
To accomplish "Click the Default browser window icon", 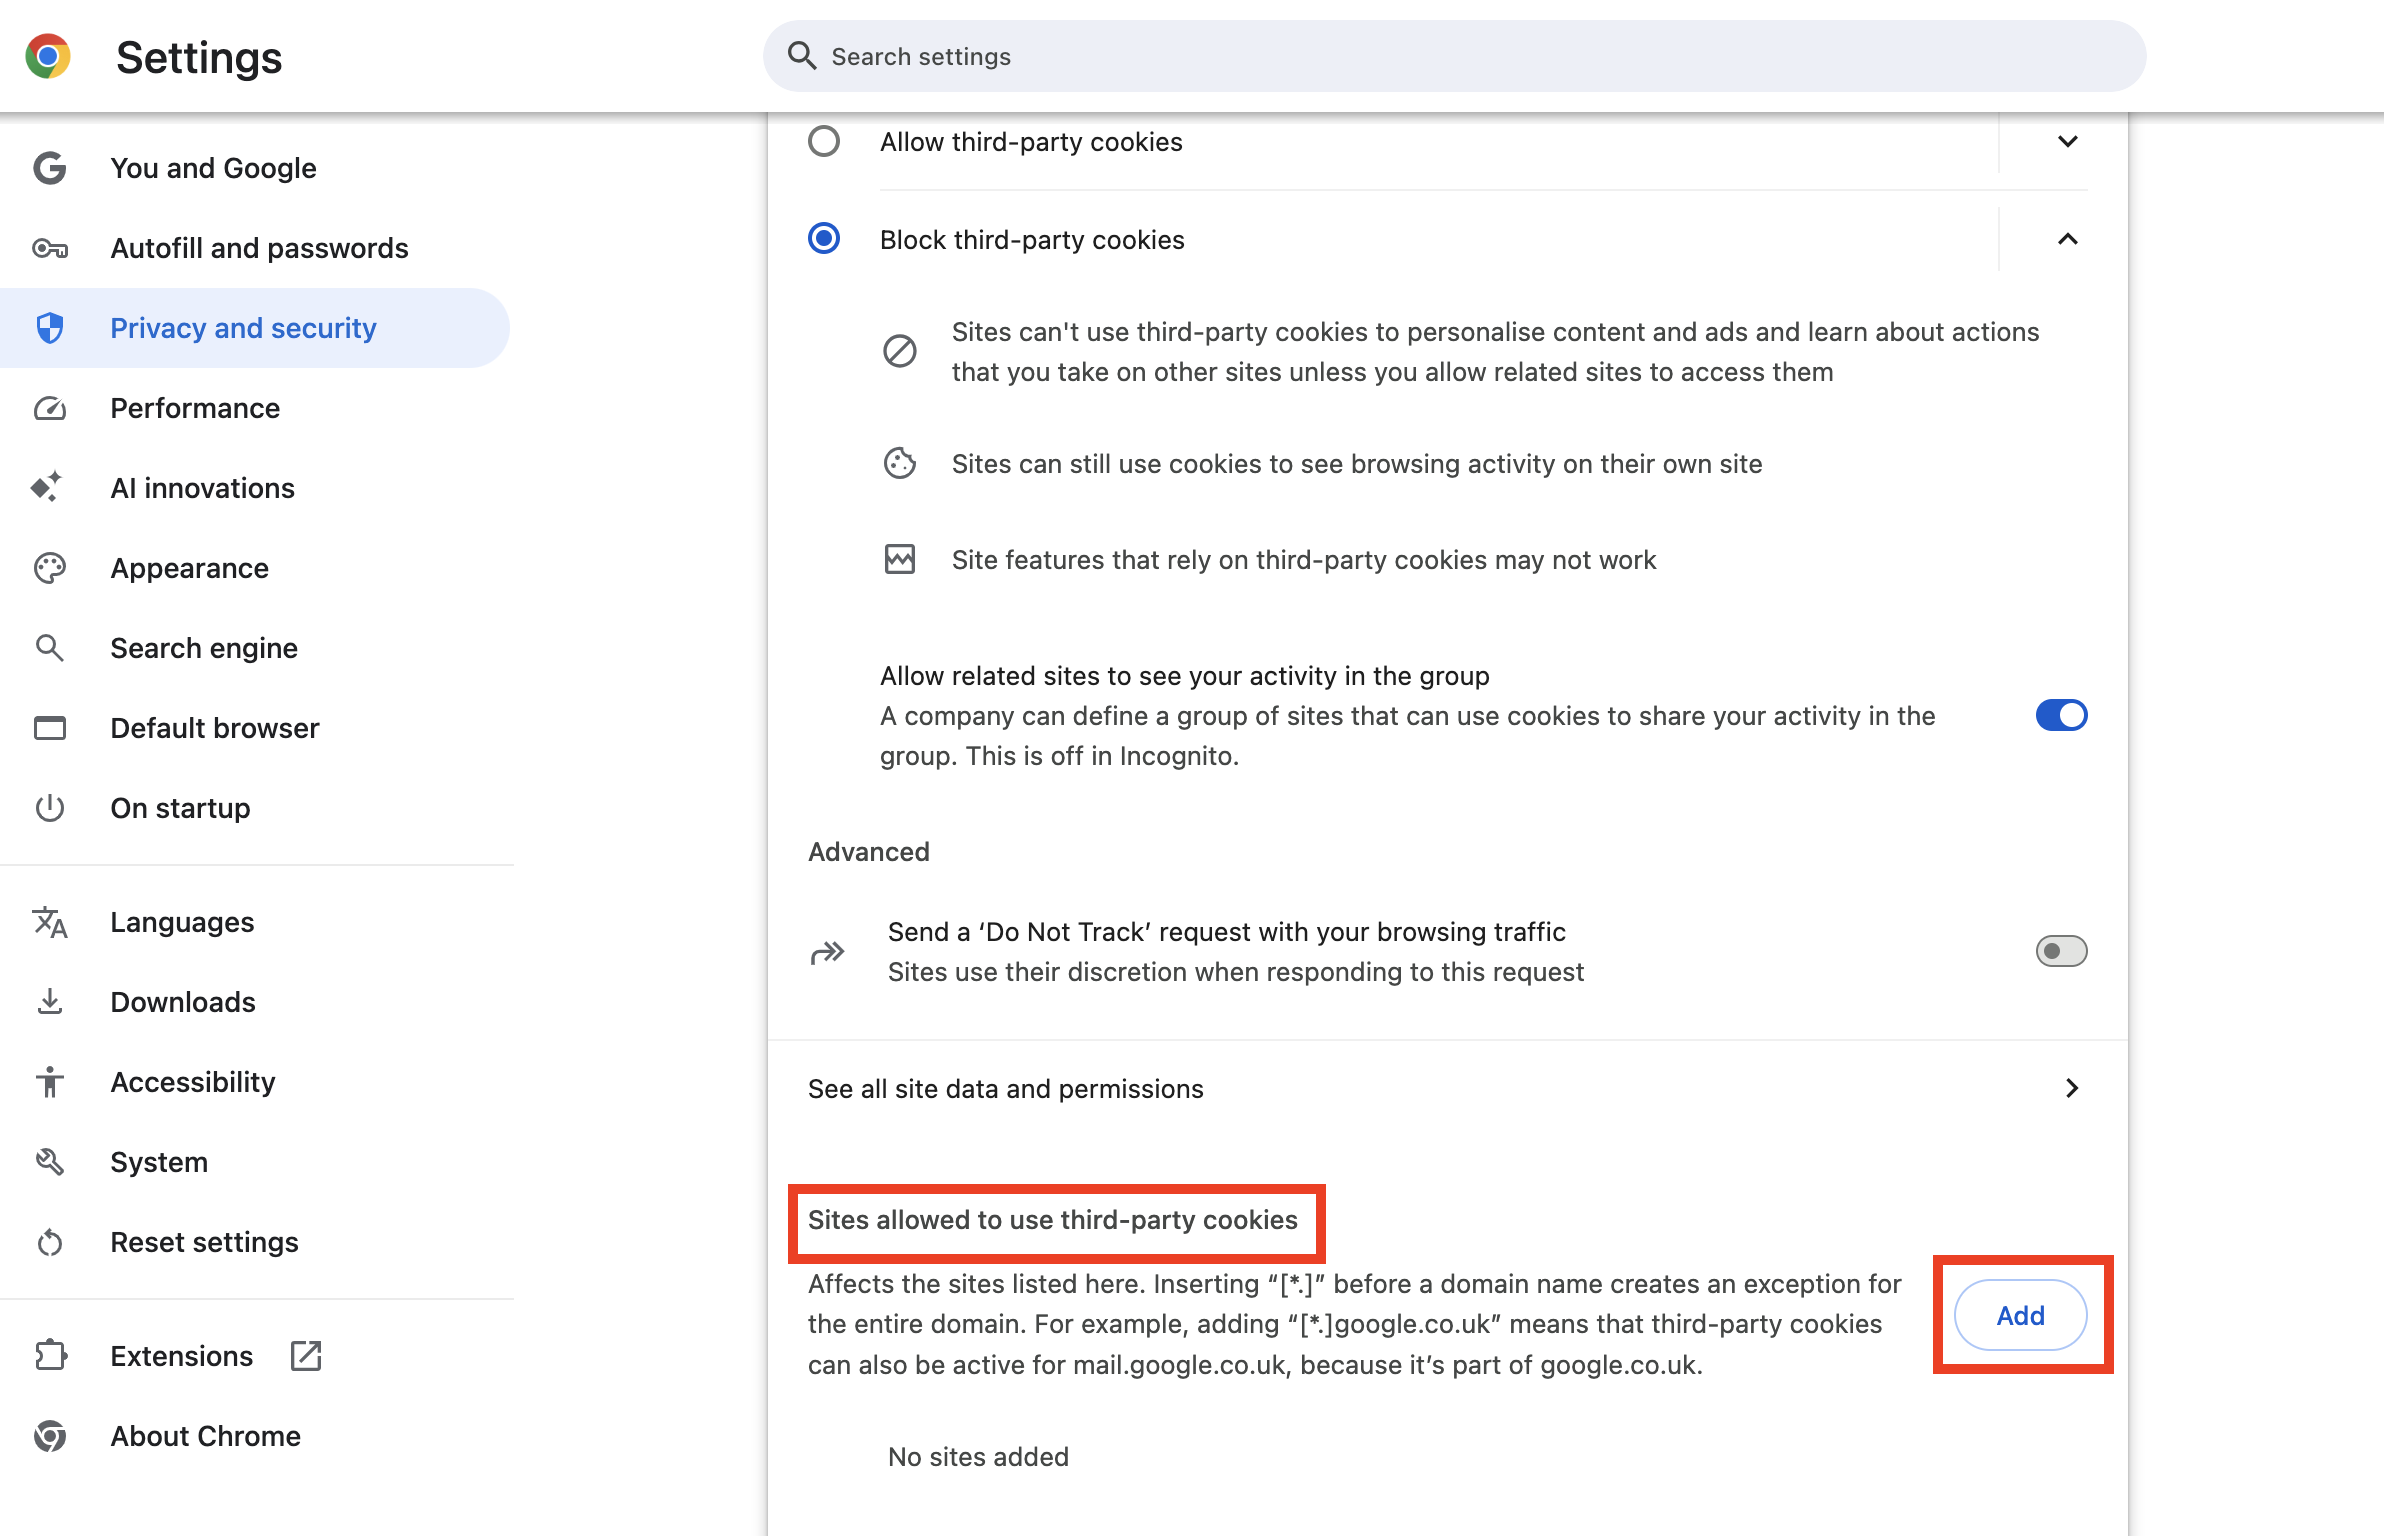I will tap(49, 728).
